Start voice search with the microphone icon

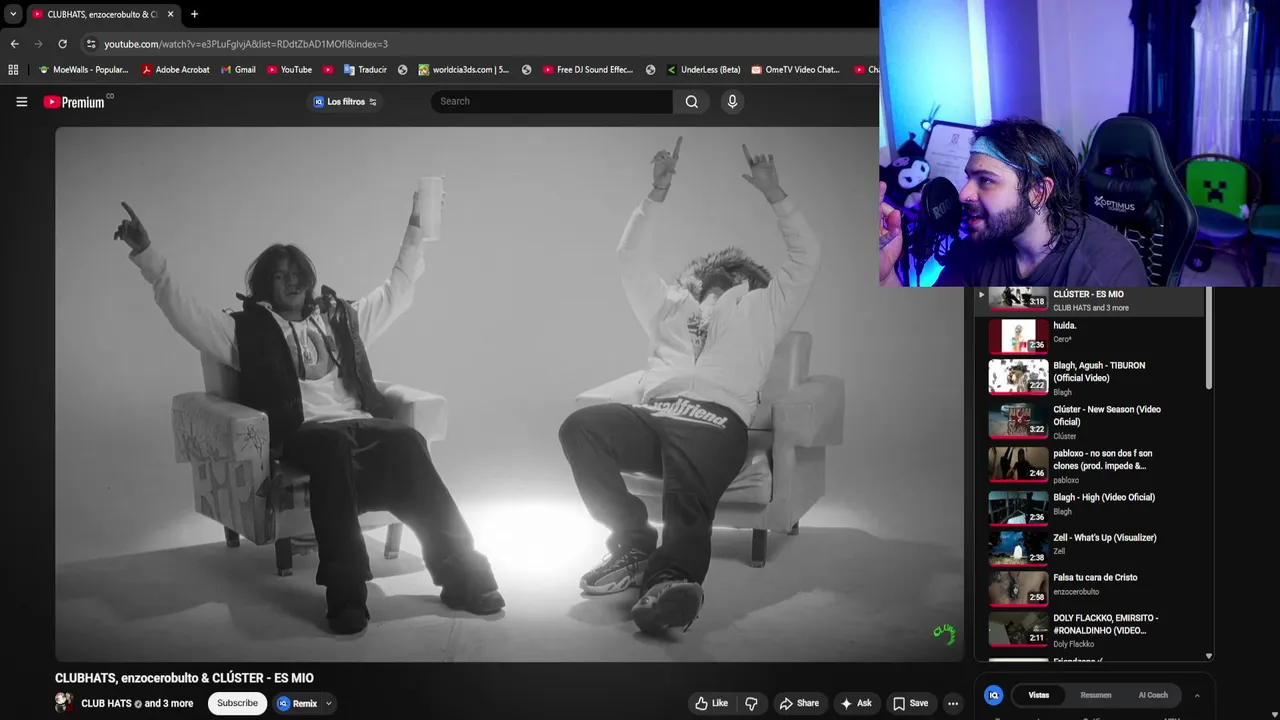point(732,101)
